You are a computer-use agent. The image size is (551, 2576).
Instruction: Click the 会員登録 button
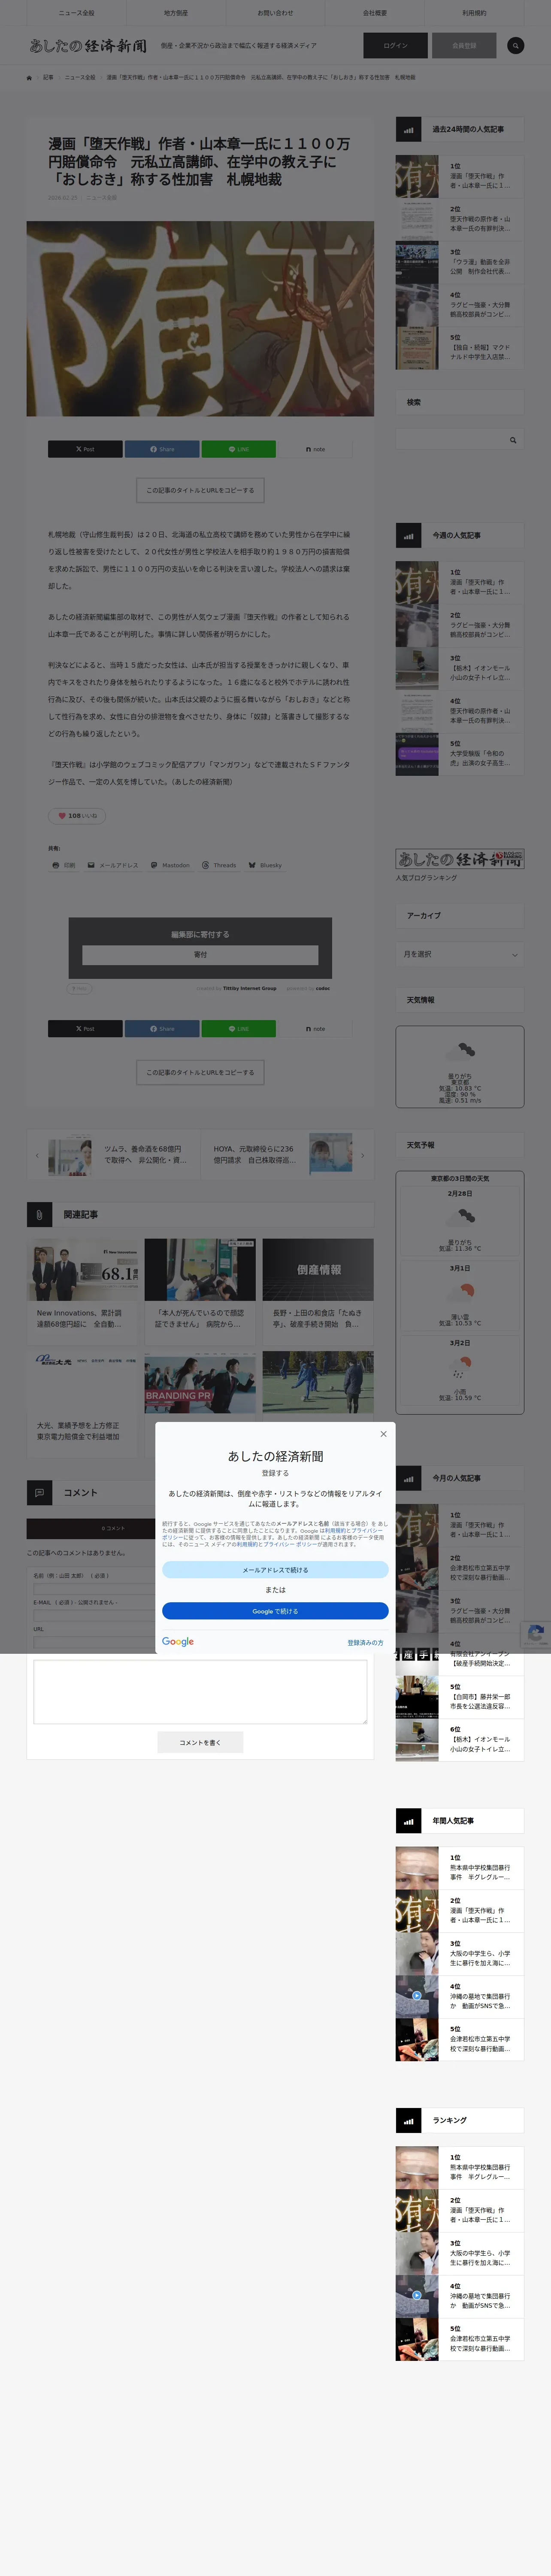point(464,45)
